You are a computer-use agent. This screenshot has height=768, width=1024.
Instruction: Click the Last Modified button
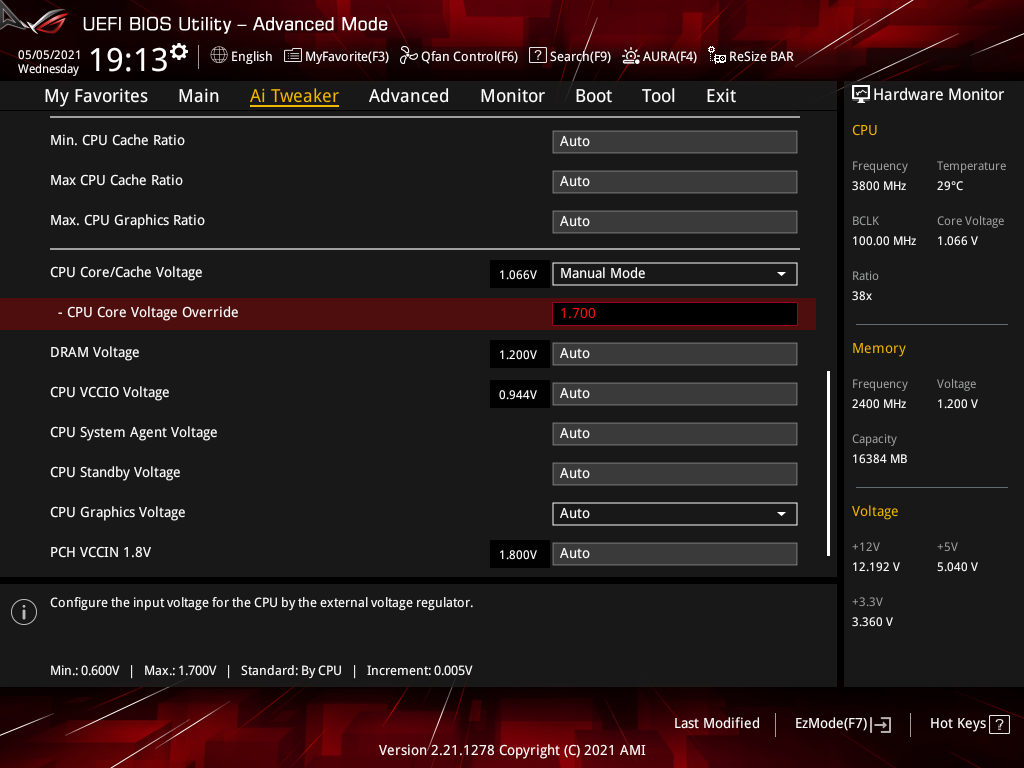tap(716, 723)
